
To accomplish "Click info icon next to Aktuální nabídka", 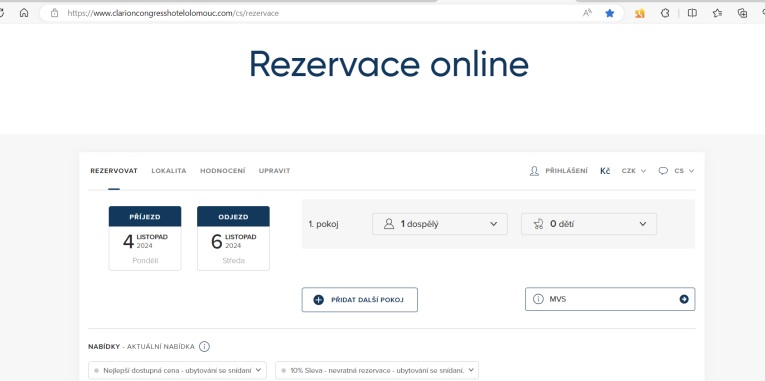I will pos(204,346).
